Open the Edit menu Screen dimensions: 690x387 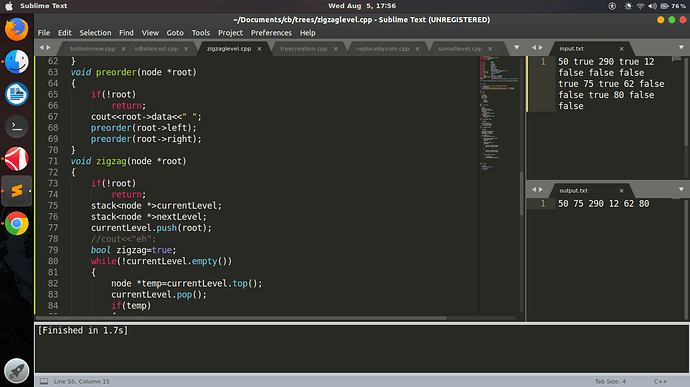click(x=64, y=33)
